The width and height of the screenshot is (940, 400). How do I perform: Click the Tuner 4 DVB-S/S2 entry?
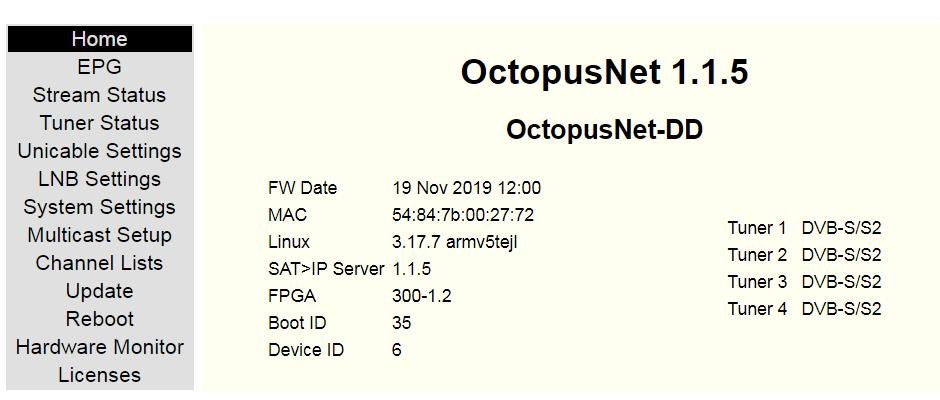point(804,309)
